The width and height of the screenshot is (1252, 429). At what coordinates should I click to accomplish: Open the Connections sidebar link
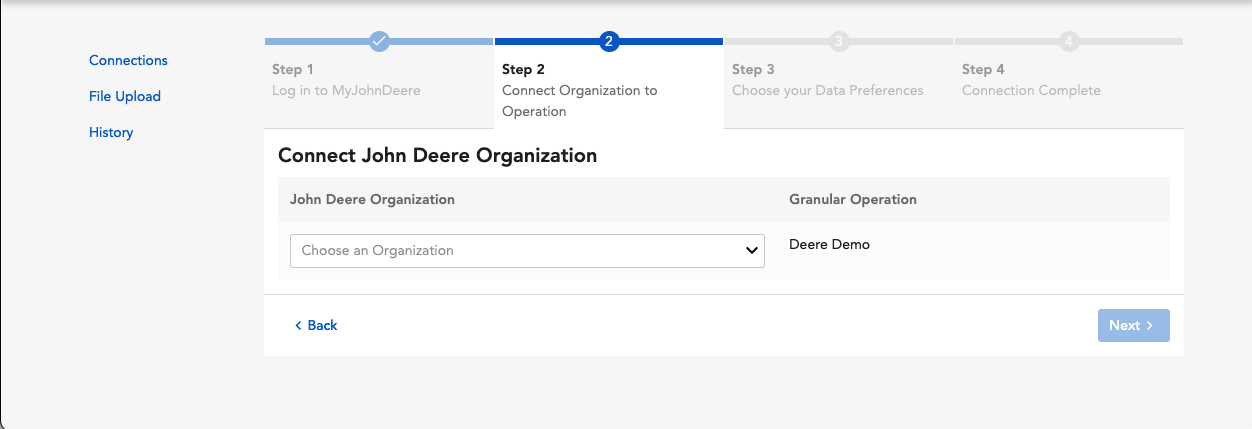point(128,61)
